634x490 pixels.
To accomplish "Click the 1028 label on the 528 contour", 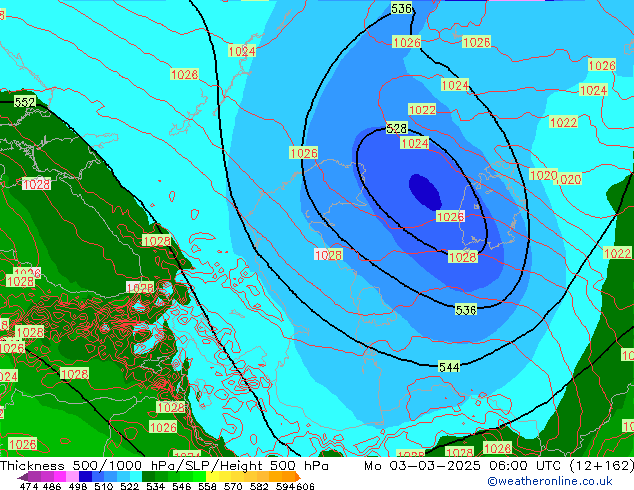I will click(463, 257).
